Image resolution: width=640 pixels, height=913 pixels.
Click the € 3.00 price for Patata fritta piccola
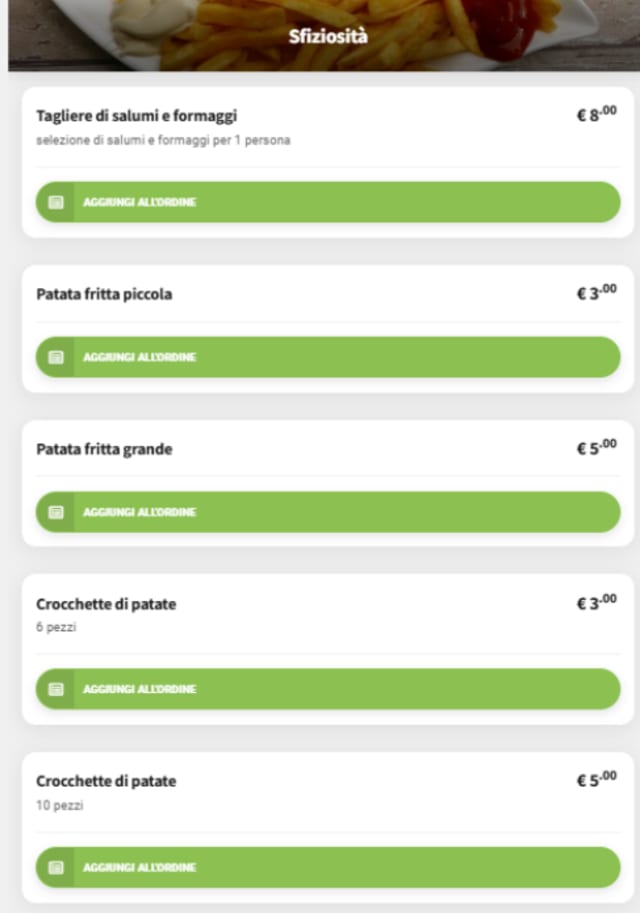[x=596, y=293]
